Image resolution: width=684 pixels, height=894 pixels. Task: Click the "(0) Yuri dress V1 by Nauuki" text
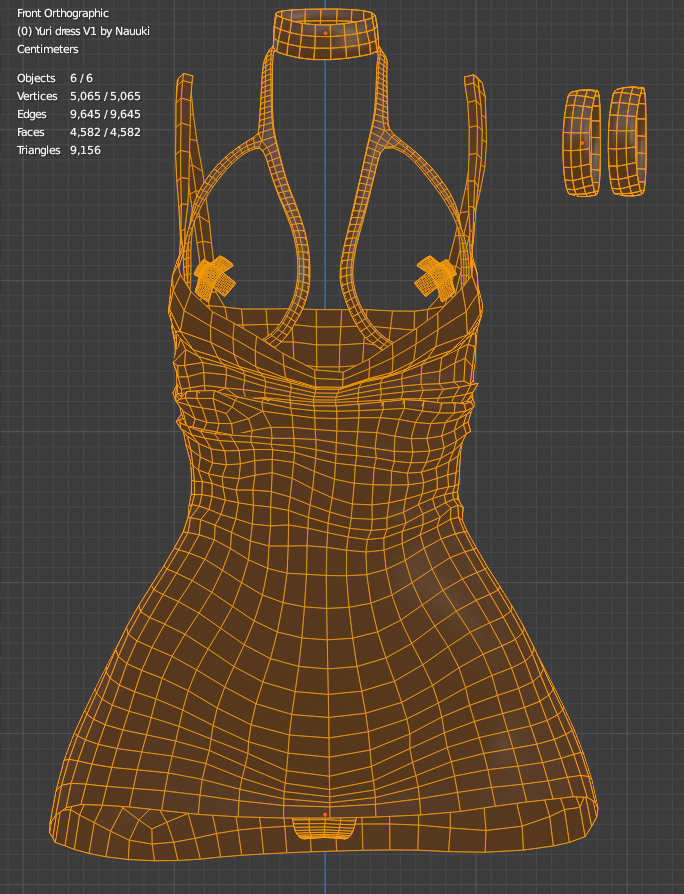(83, 31)
